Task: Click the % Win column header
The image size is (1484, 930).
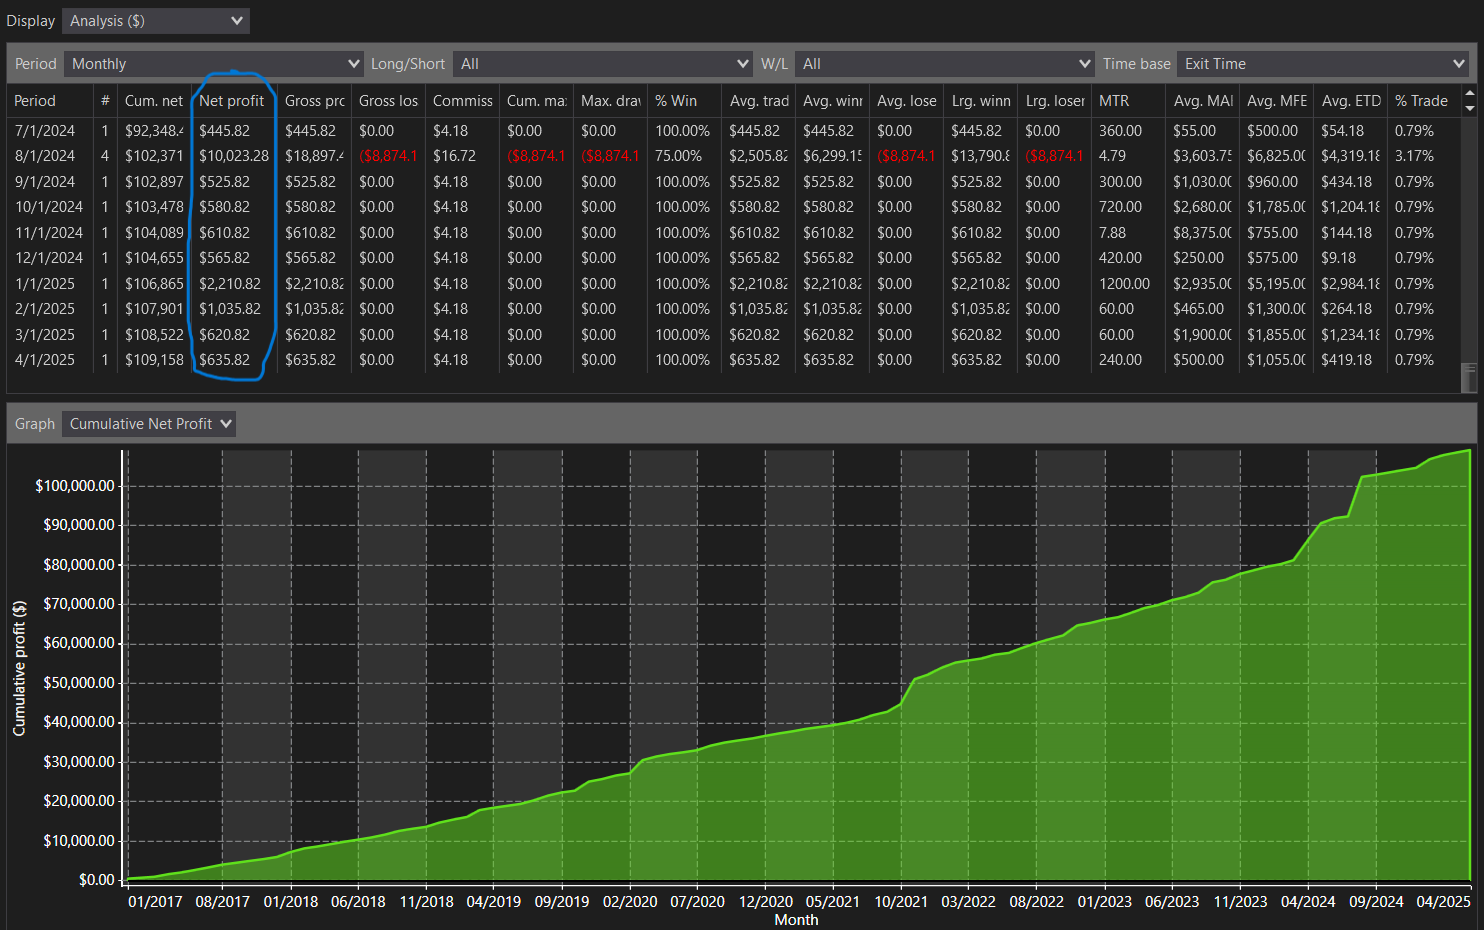Action: (684, 101)
